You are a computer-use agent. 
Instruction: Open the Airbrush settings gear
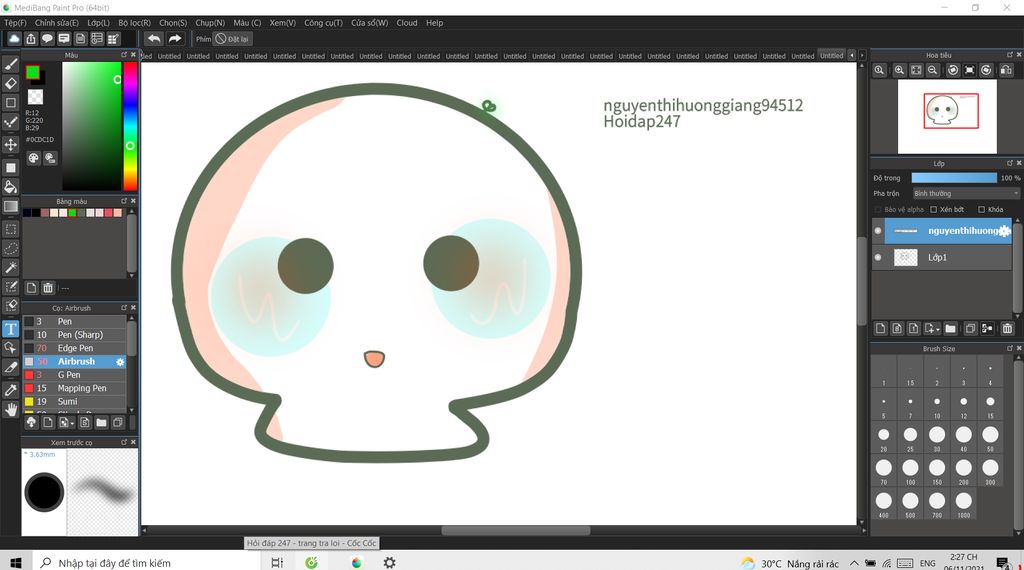(120, 362)
